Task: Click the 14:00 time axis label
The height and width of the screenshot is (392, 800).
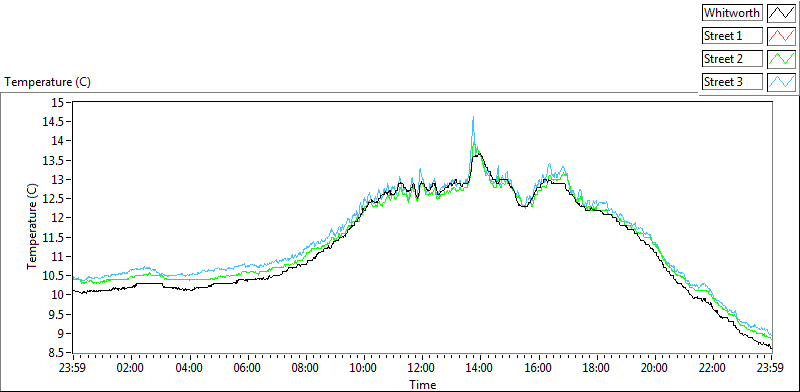Action: point(481,368)
